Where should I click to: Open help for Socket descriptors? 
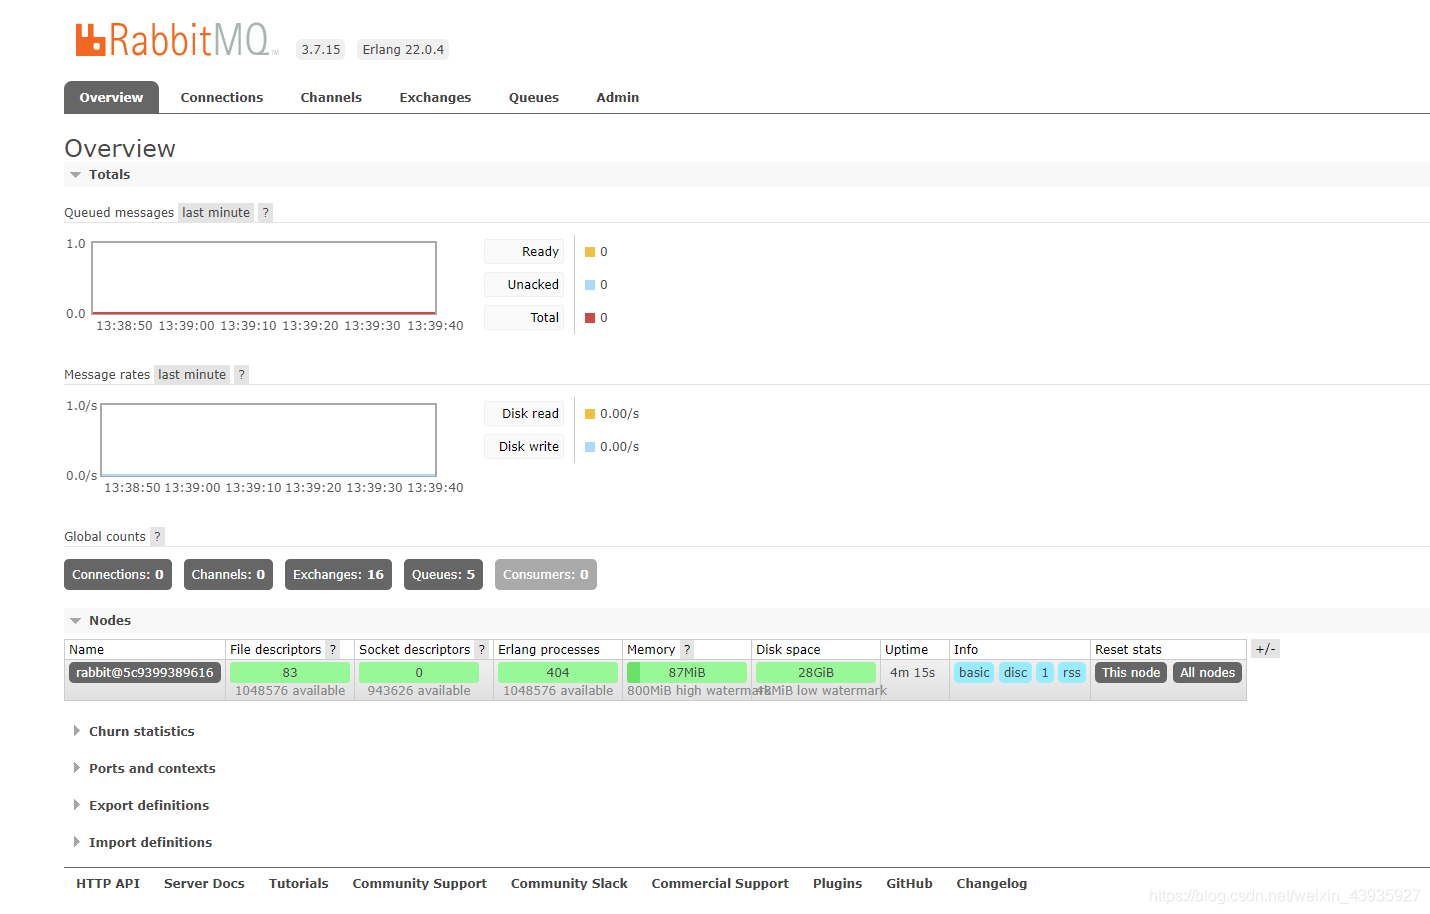[481, 649]
